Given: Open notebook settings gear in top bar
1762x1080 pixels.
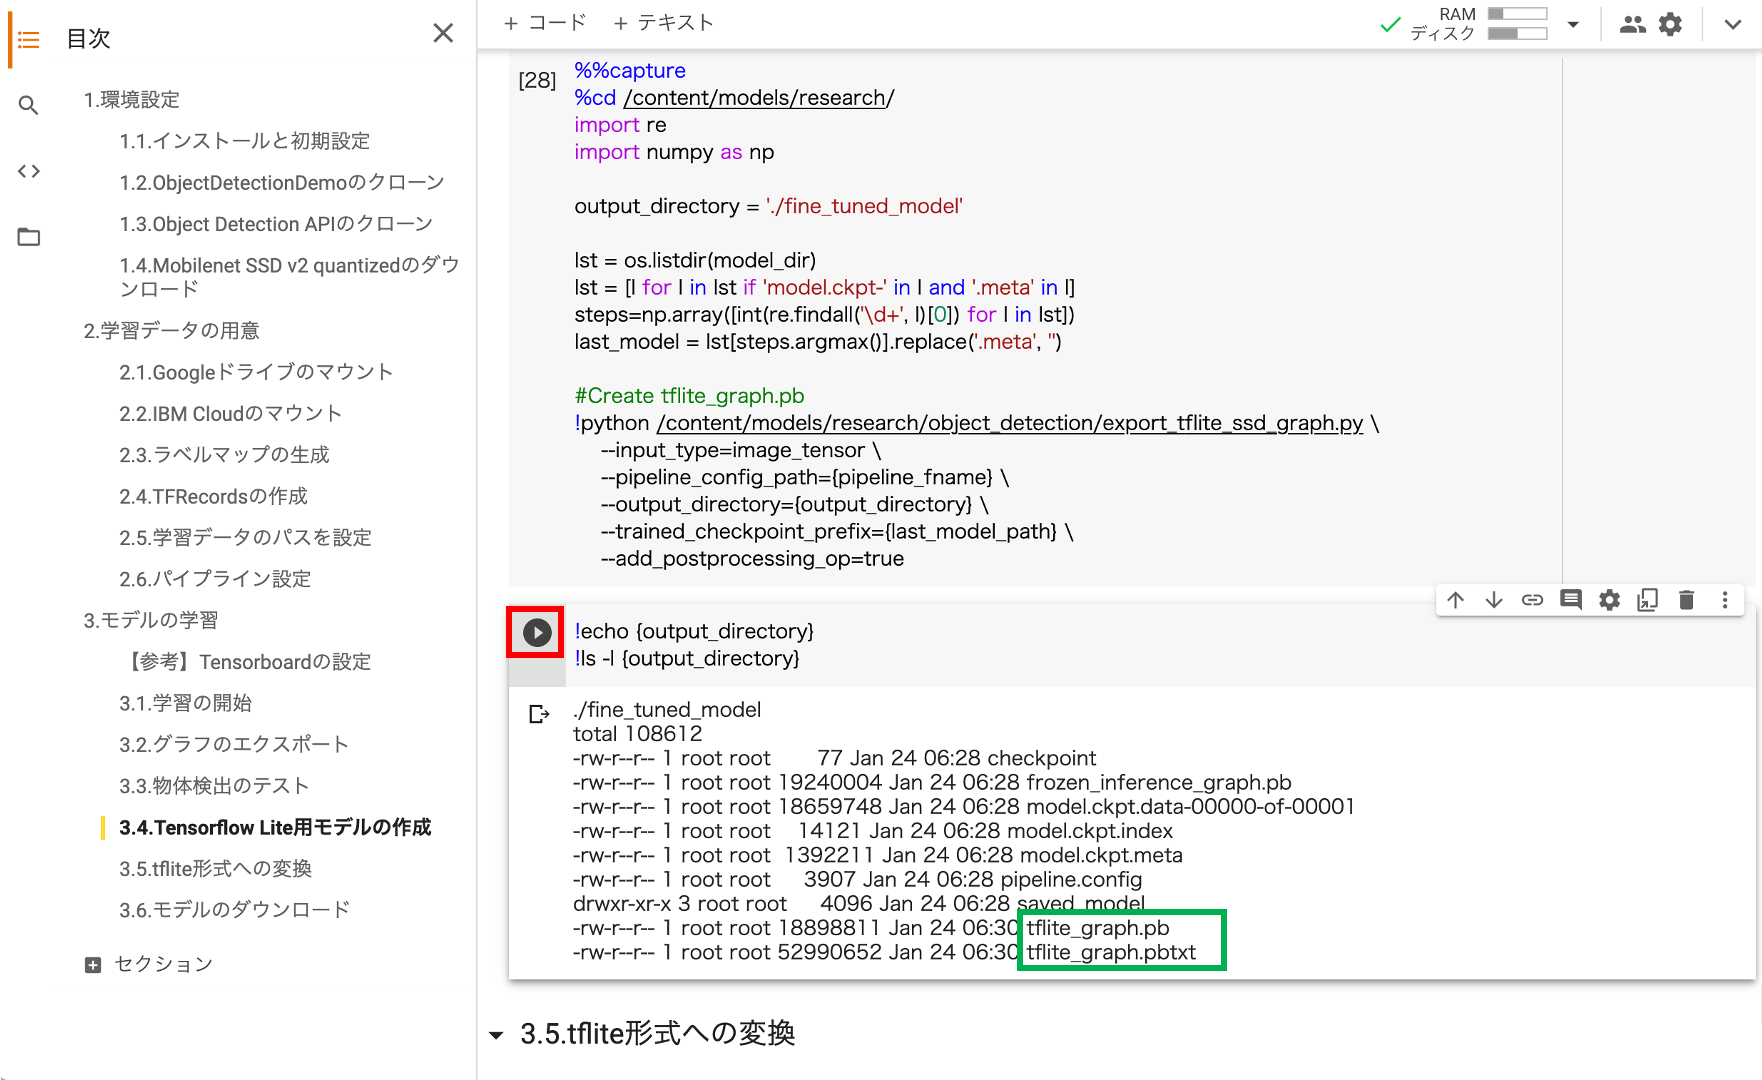Looking at the screenshot, I should point(1670,24).
